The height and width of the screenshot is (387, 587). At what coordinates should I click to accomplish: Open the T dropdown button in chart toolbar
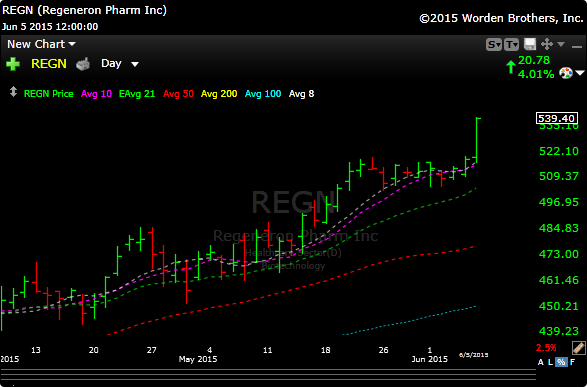[x=511, y=45]
